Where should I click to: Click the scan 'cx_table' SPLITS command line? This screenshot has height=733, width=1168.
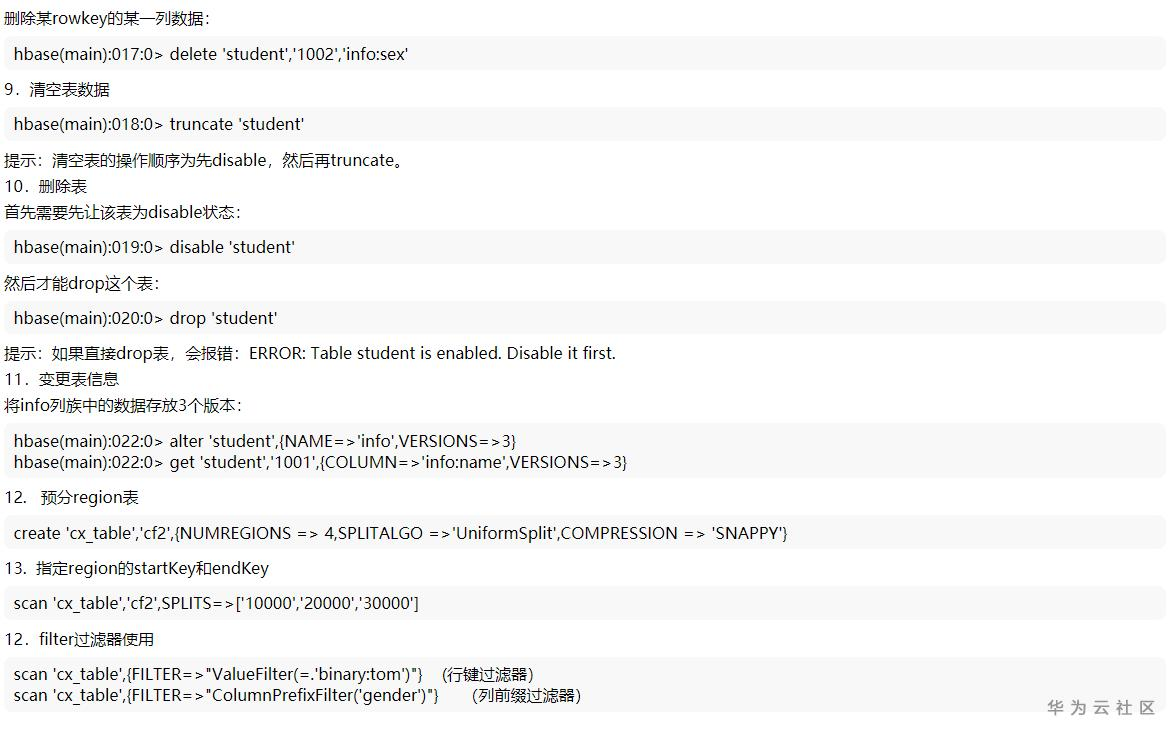pyautogui.click(x=216, y=603)
